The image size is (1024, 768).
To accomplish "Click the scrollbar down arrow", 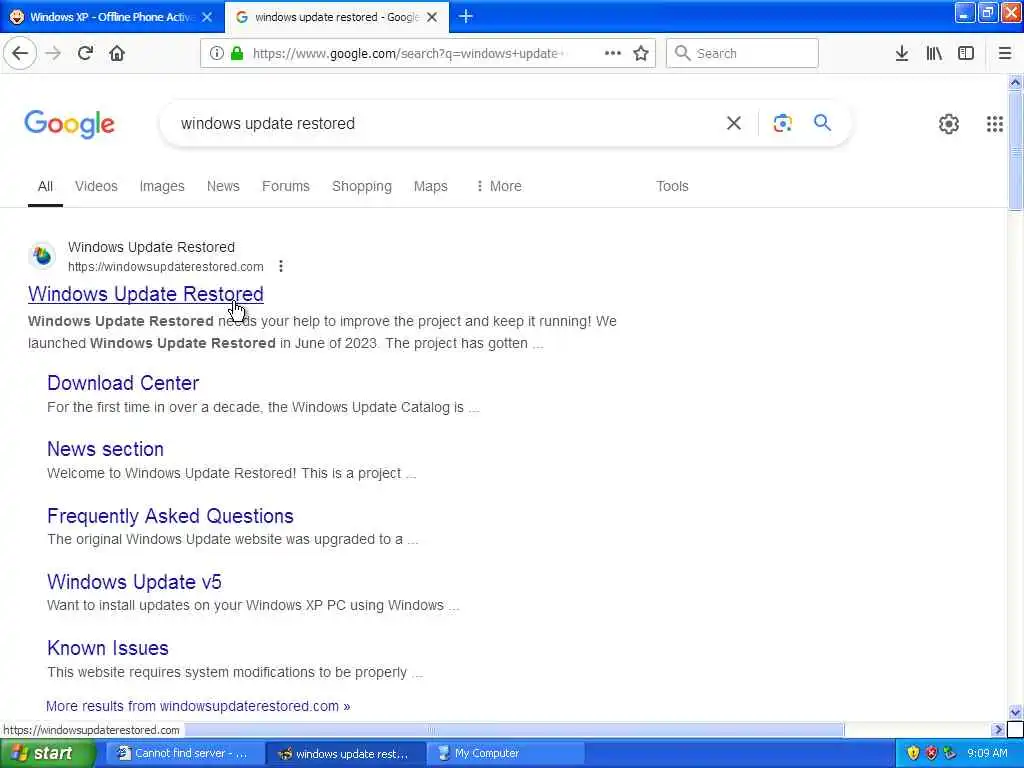I will tap(1016, 712).
